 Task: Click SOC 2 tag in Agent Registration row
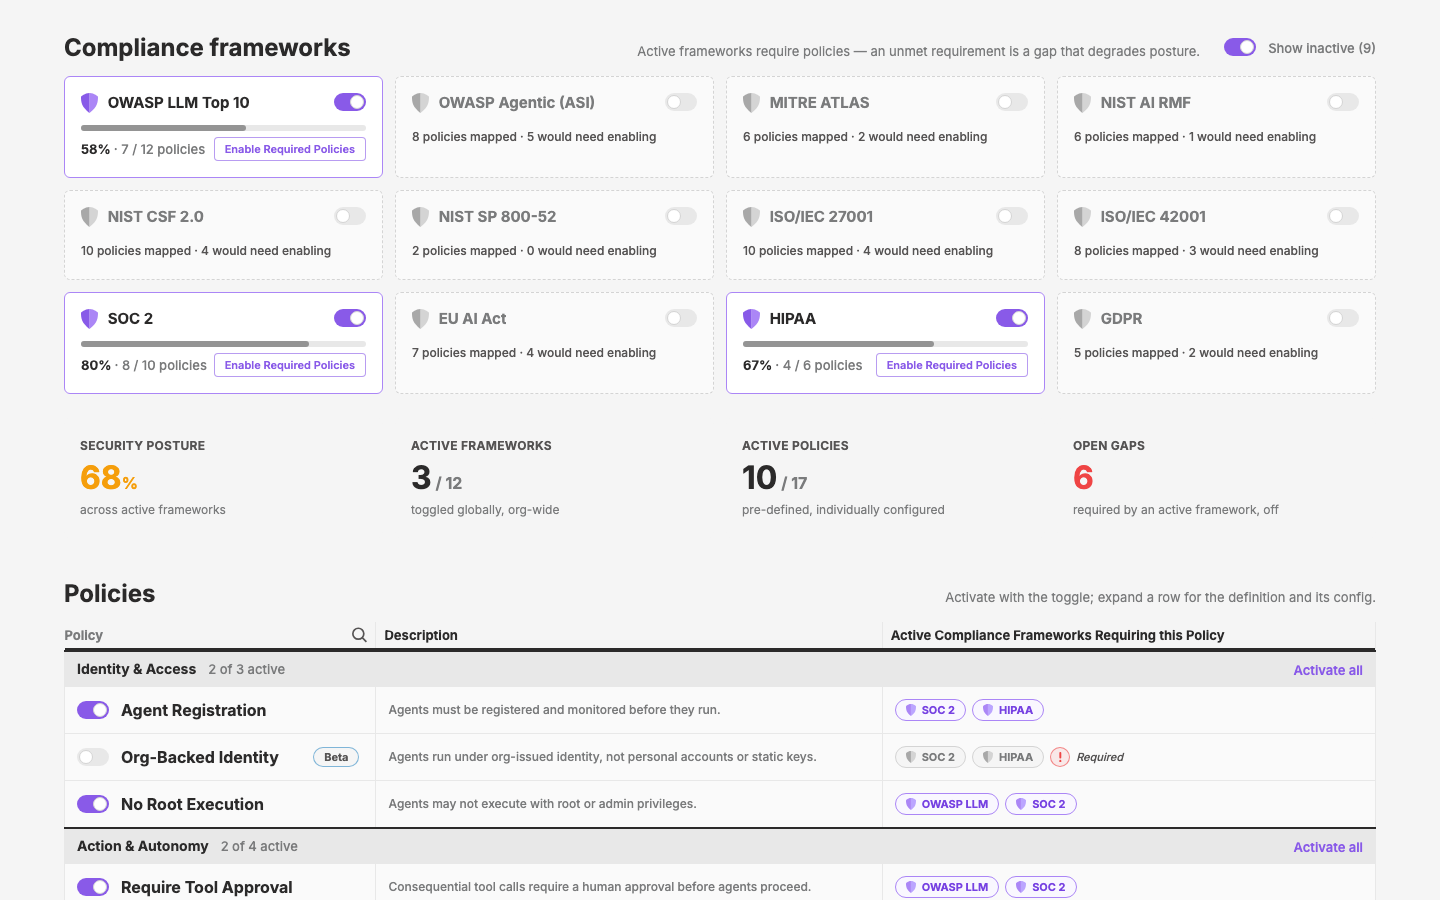(x=930, y=710)
